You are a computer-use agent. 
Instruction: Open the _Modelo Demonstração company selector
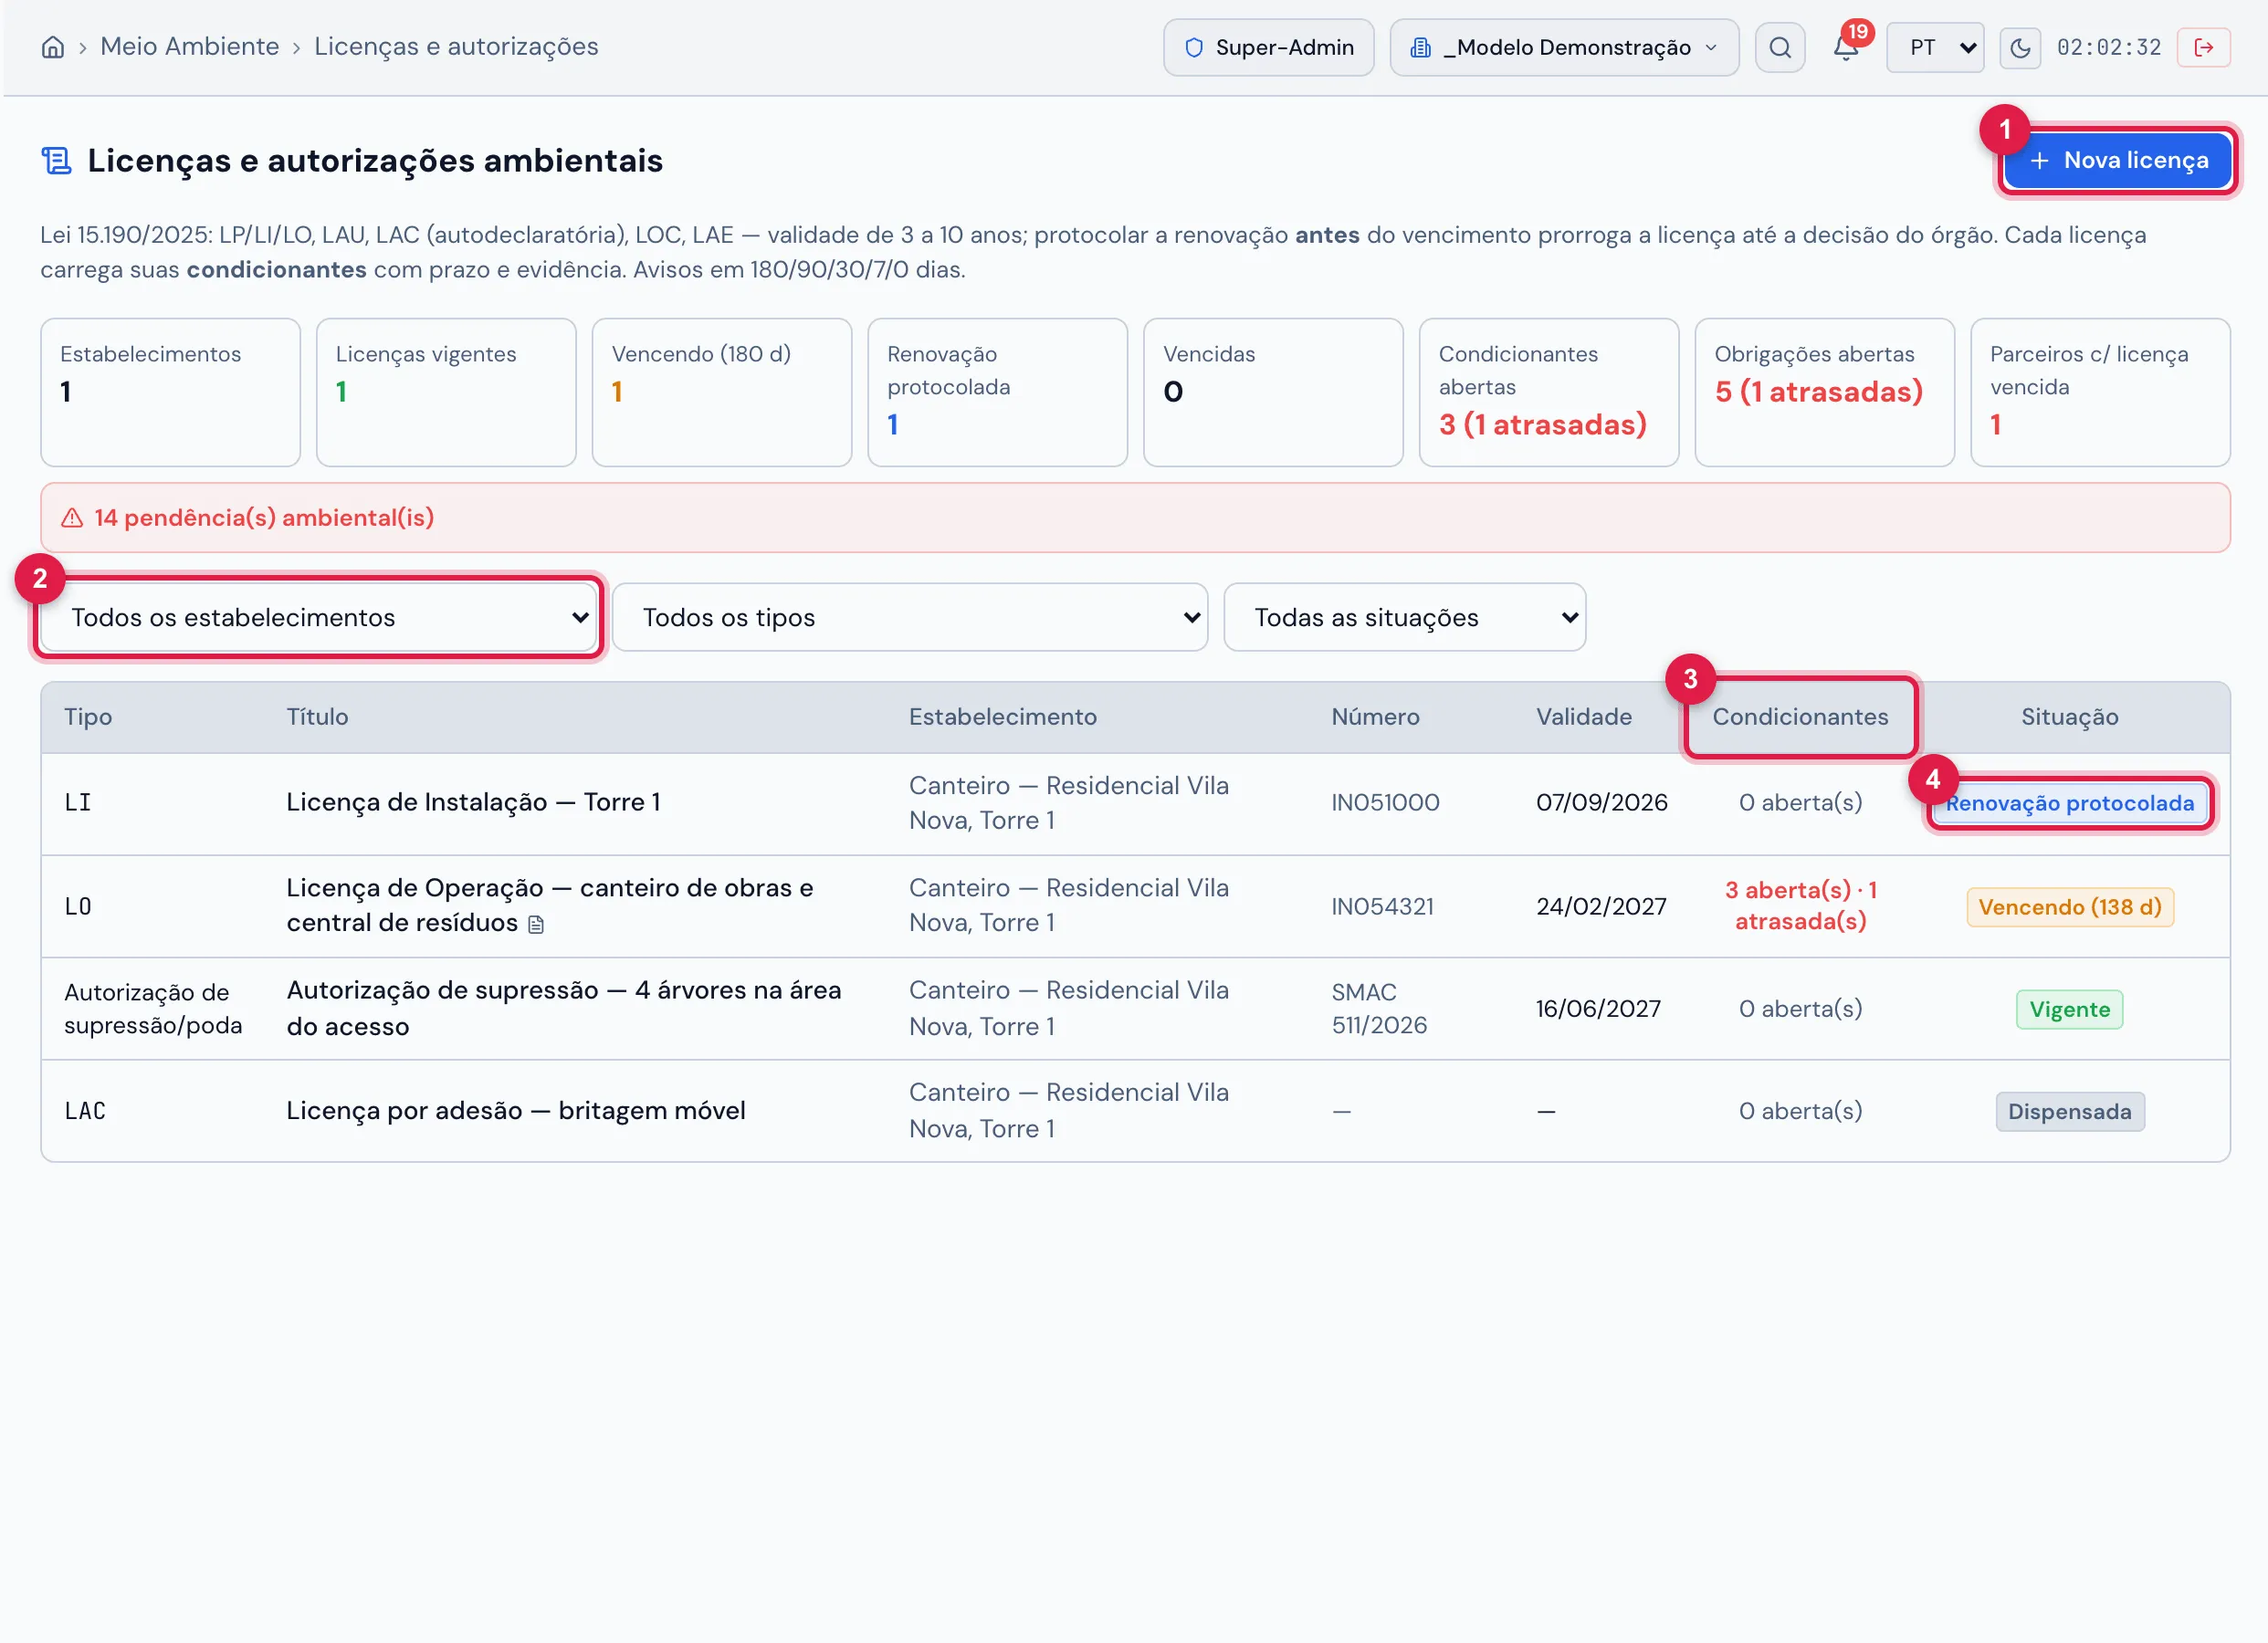pyautogui.click(x=1563, y=47)
